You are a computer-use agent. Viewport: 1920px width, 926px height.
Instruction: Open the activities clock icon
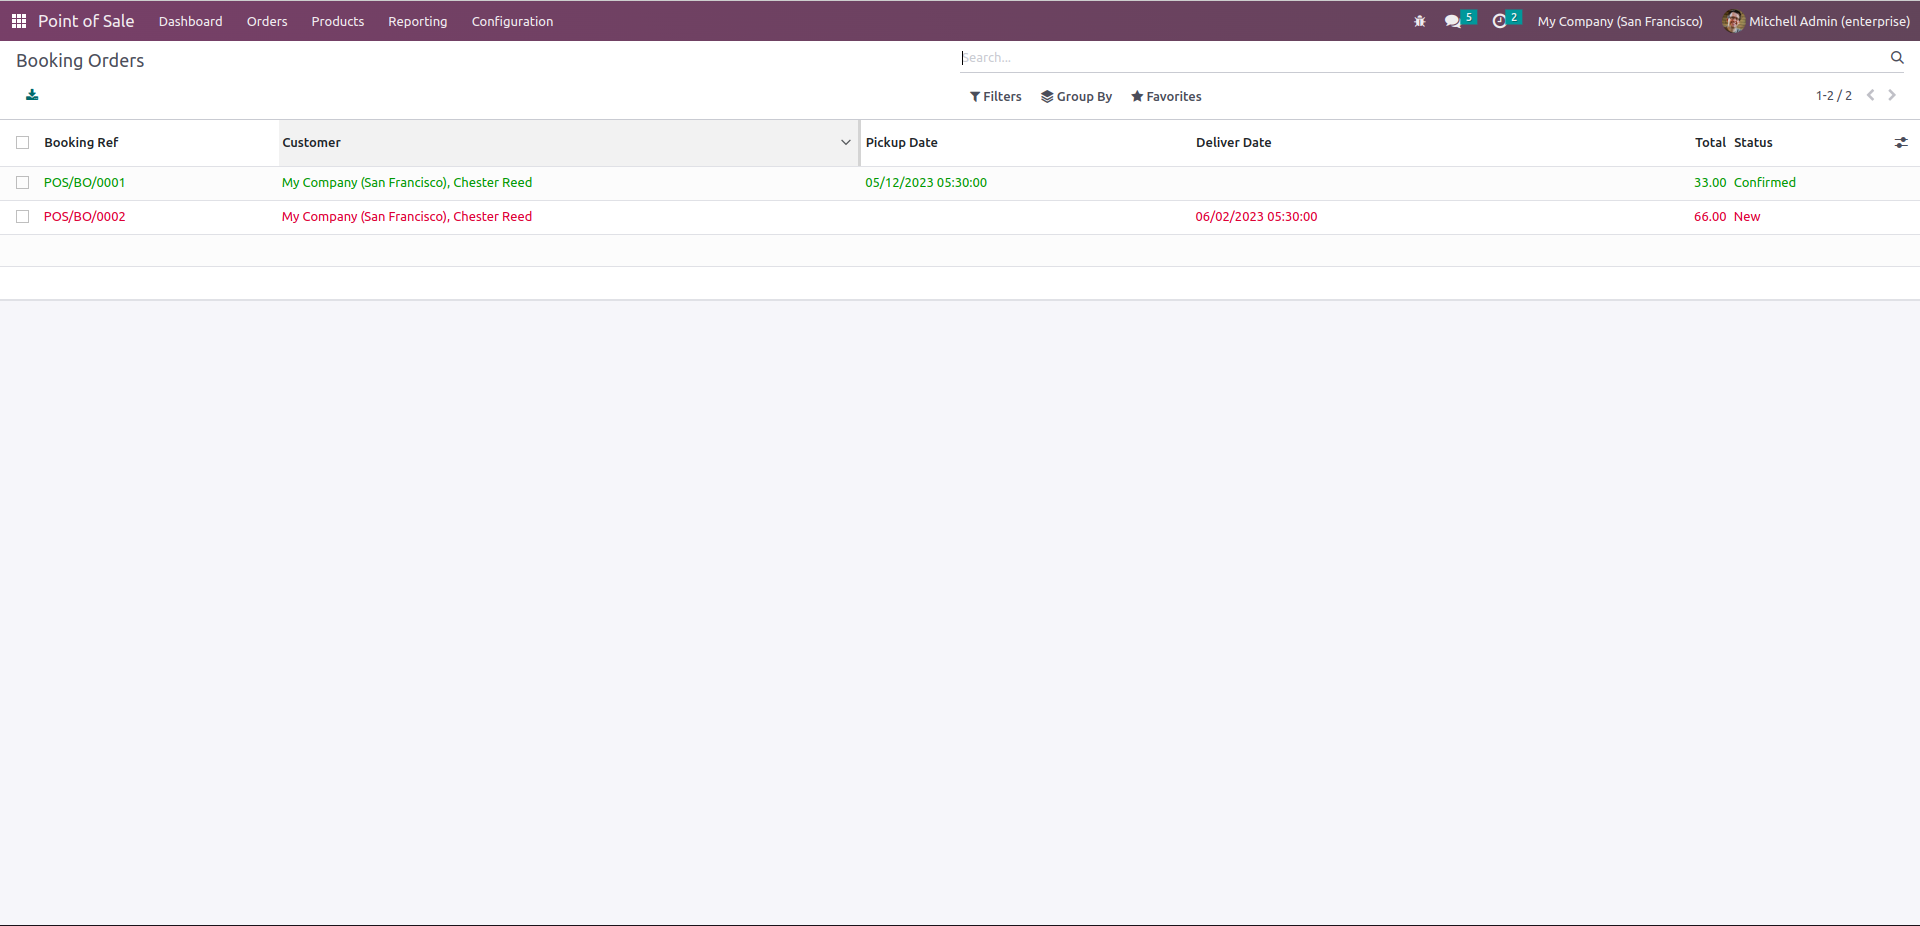tap(1499, 21)
